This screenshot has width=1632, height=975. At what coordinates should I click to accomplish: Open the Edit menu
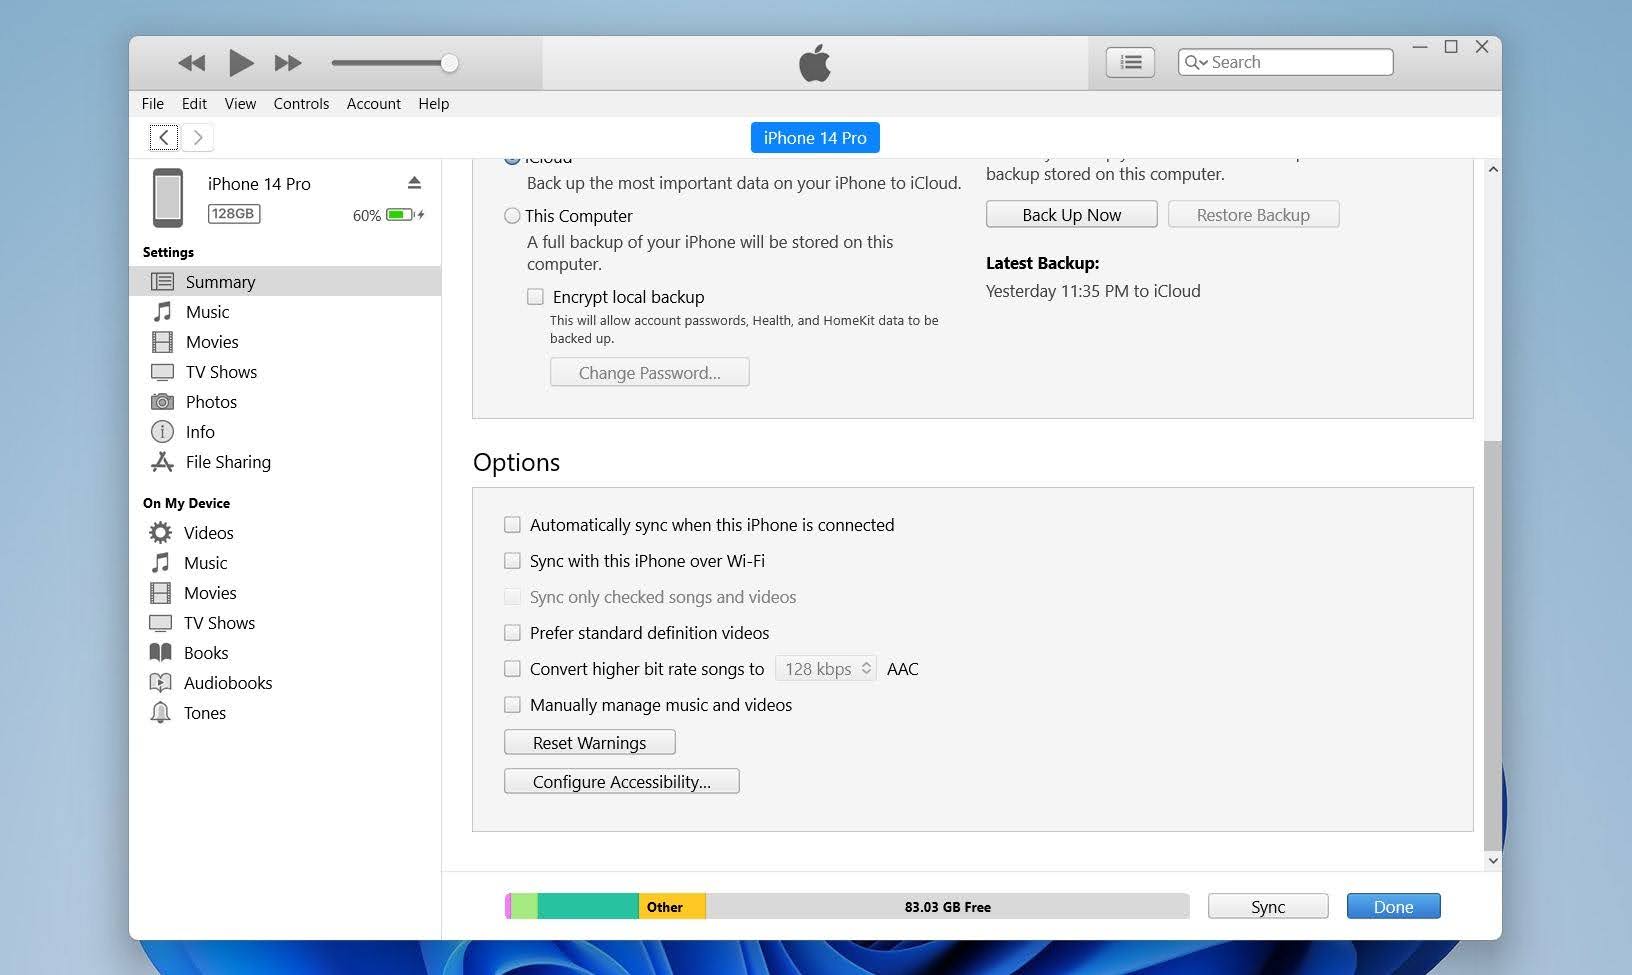coord(194,103)
